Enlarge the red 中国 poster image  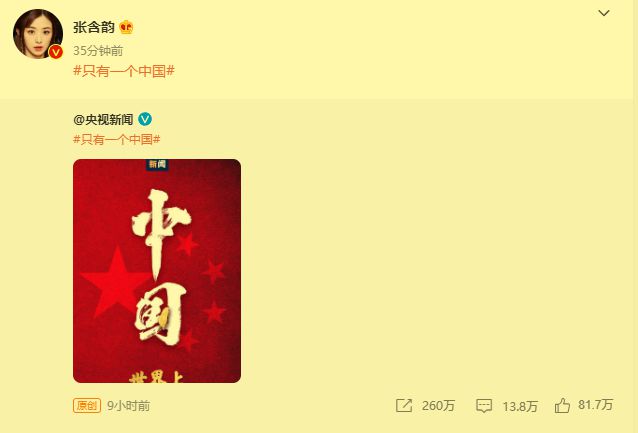(157, 271)
